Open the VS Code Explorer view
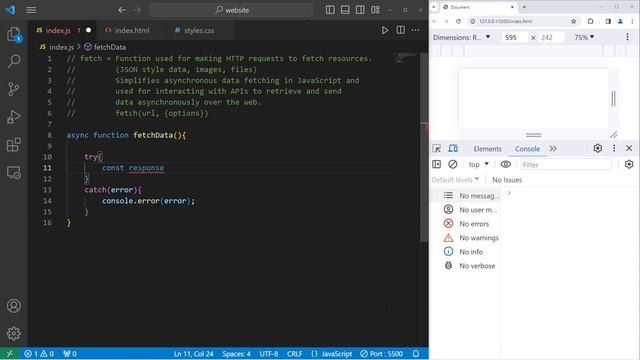The image size is (640, 360). pyautogui.click(x=13, y=34)
